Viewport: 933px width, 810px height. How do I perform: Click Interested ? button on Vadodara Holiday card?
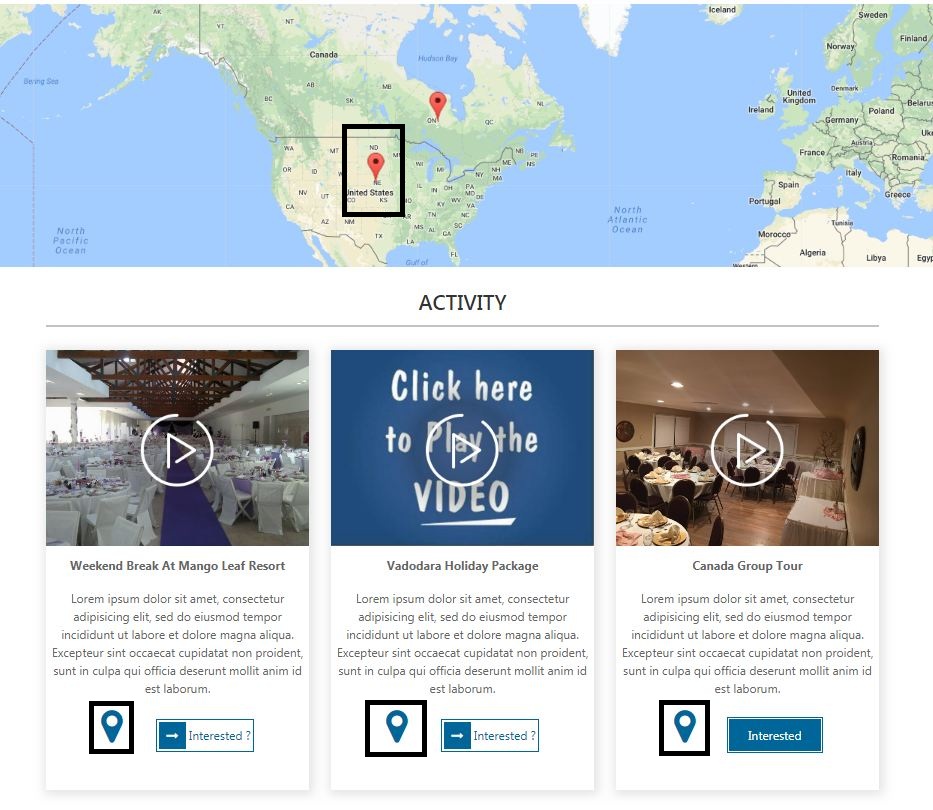point(490,736)
